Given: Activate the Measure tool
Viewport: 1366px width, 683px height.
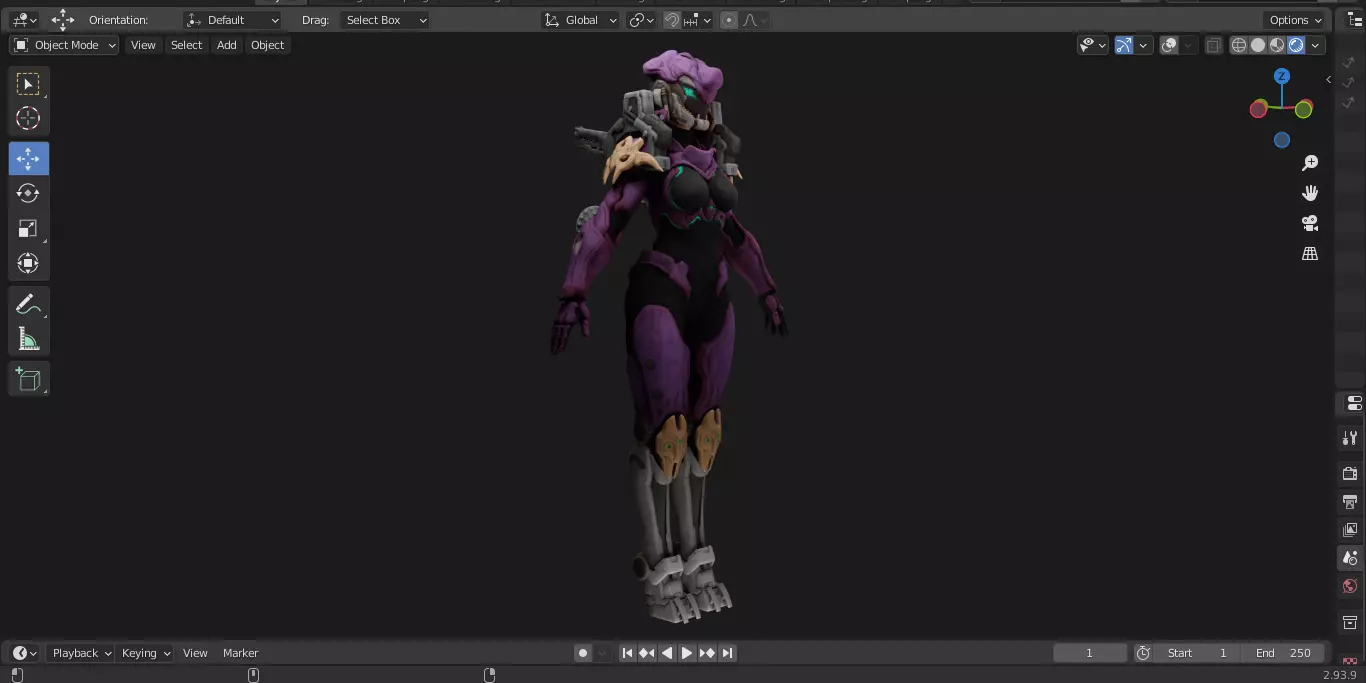Looking at the screenshot, I should point(28,340).
